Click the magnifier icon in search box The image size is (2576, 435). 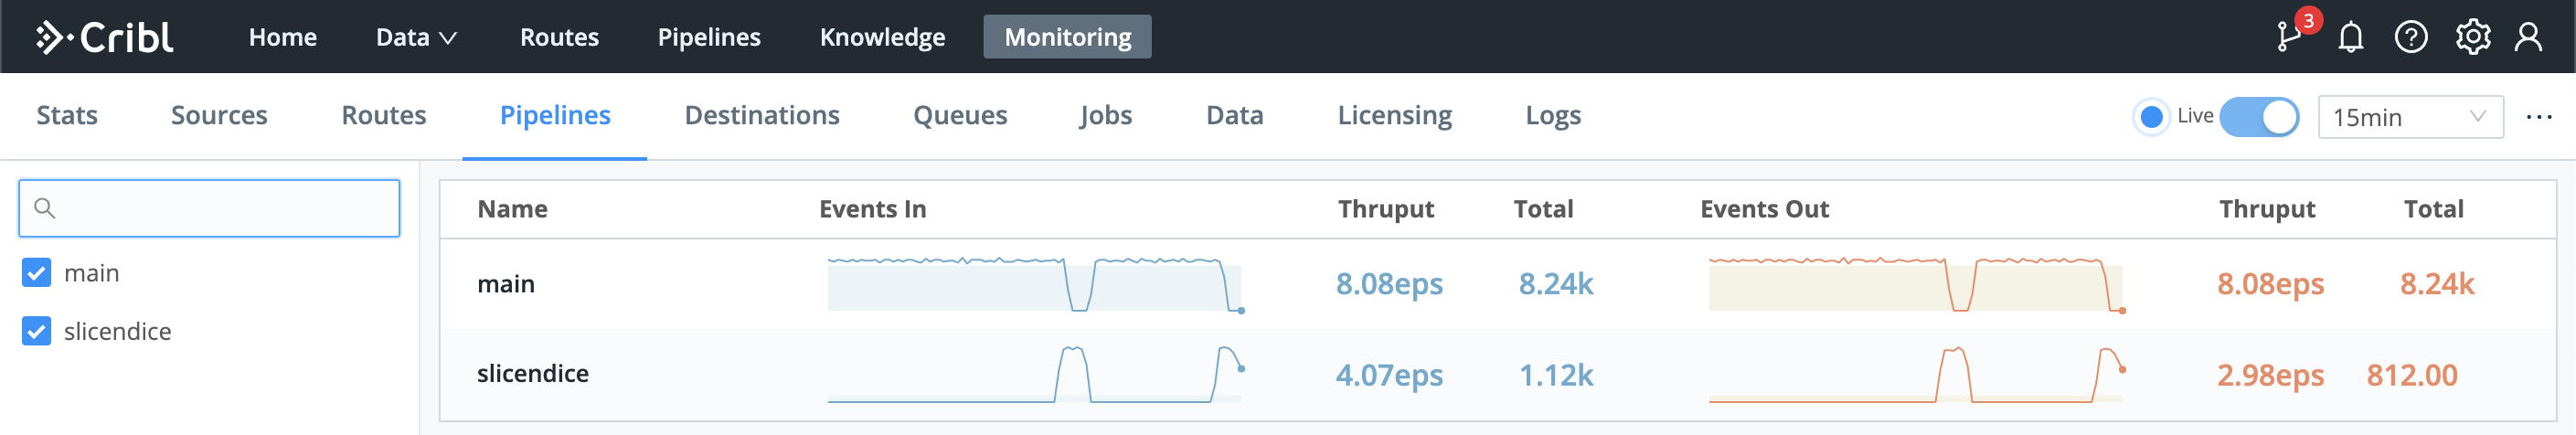(x=44, y=208)
